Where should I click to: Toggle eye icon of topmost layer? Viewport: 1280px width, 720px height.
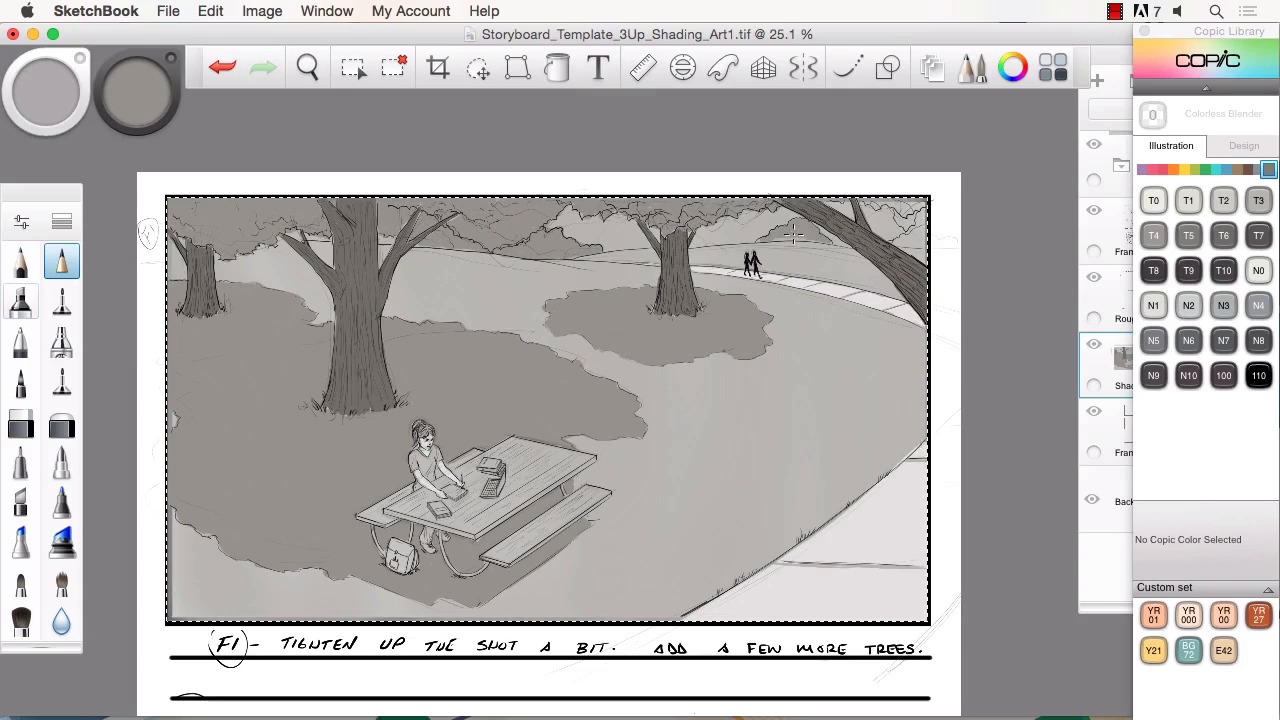(x=1094, y=145)
